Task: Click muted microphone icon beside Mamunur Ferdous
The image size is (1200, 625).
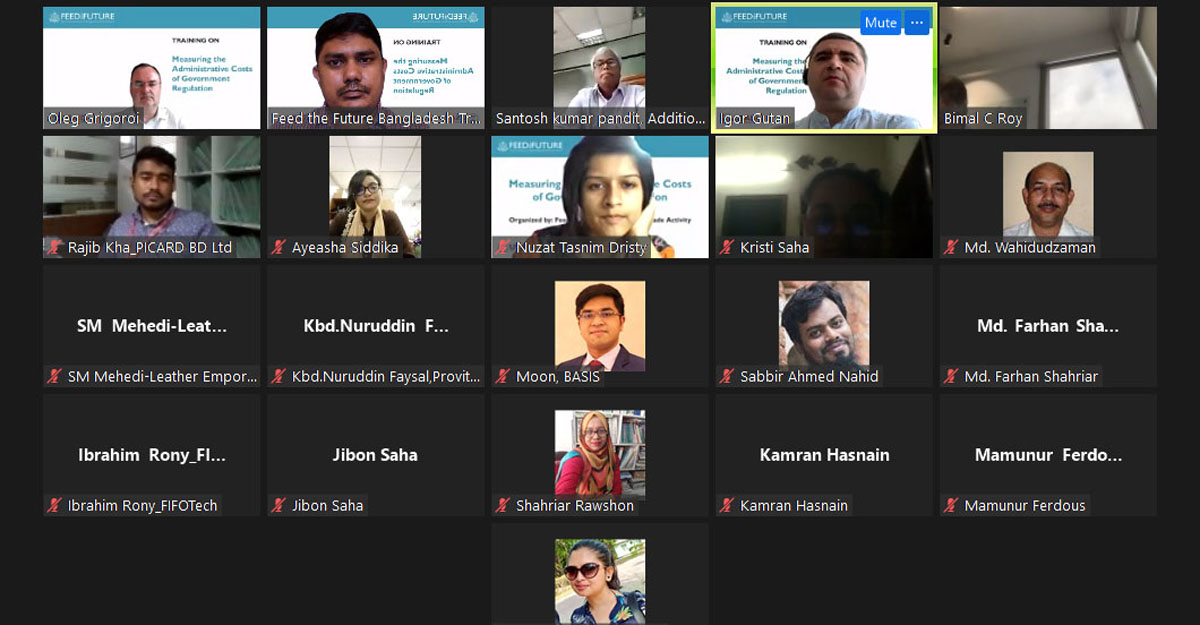Action: 950,506
